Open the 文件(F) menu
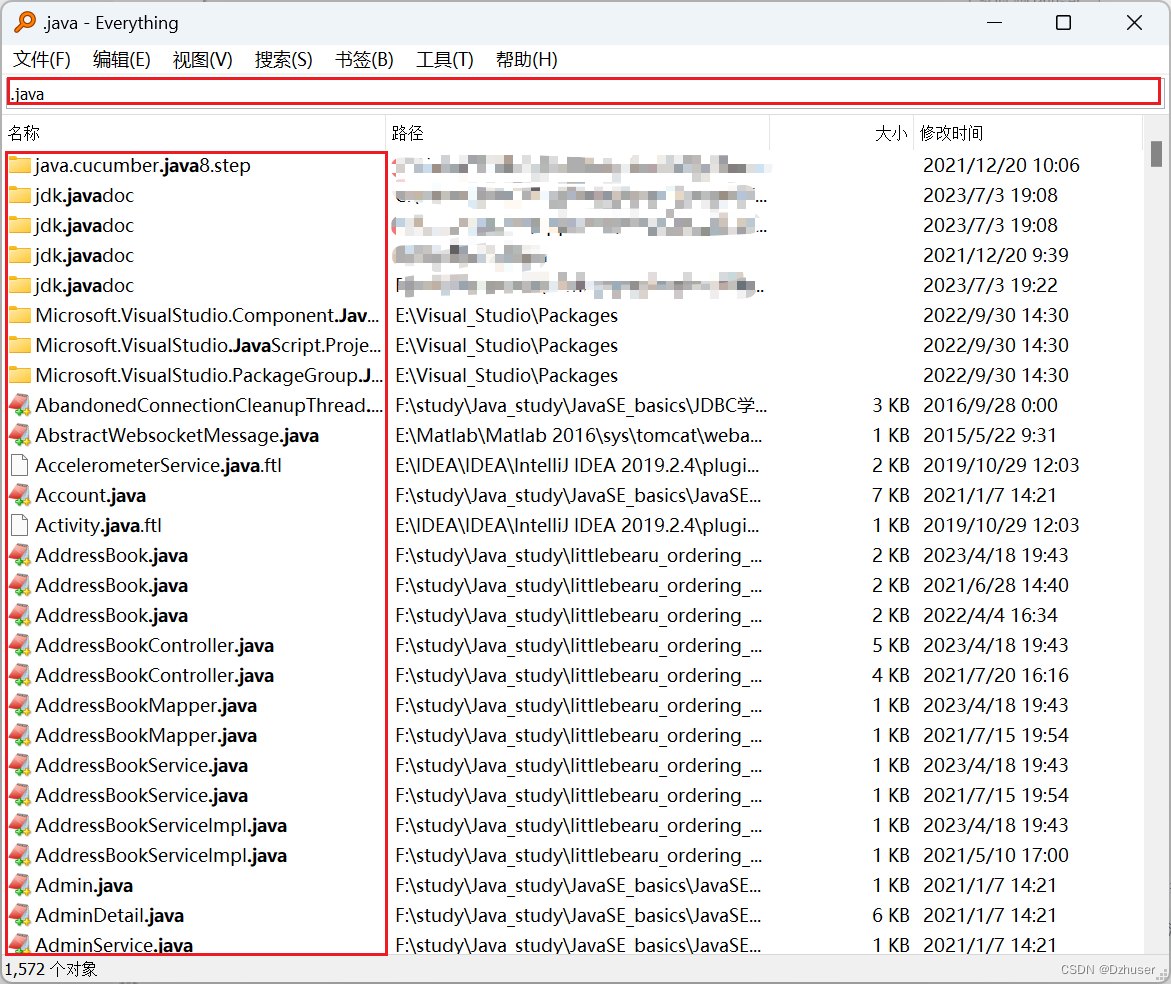 click(x=42, y=60)
